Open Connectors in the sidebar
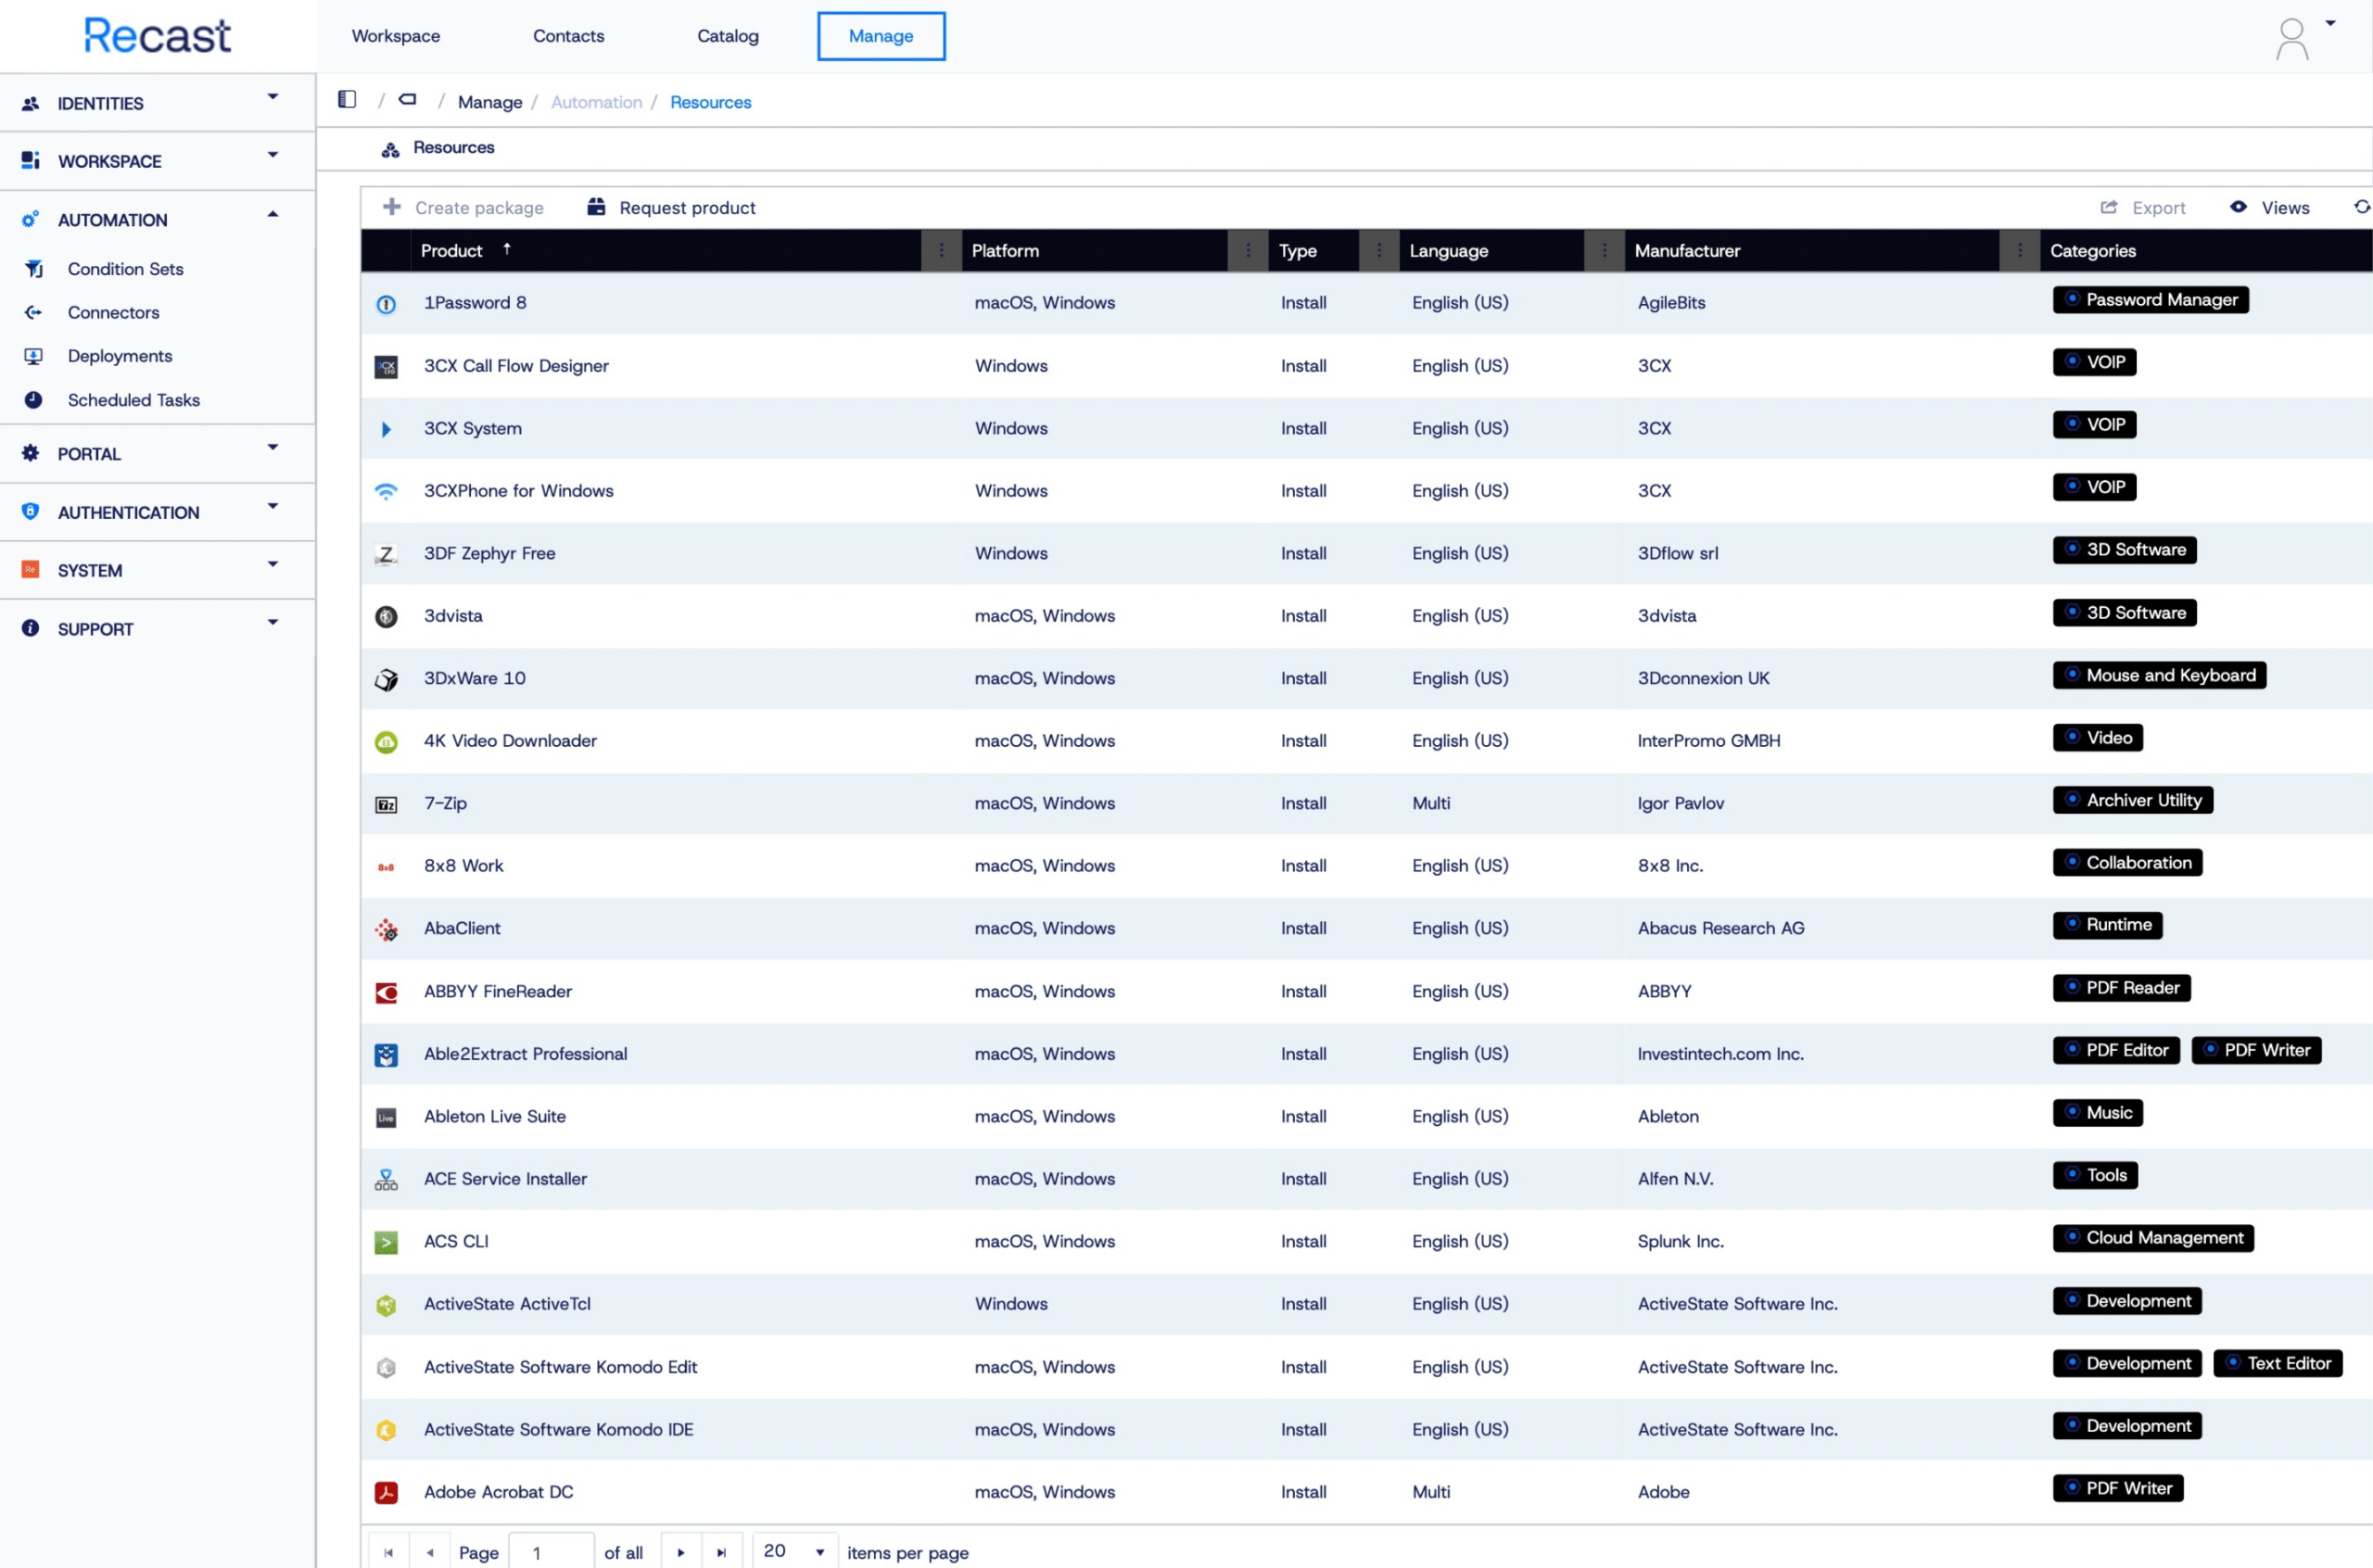2373x1568 pixels. click(x=114, y=313)
